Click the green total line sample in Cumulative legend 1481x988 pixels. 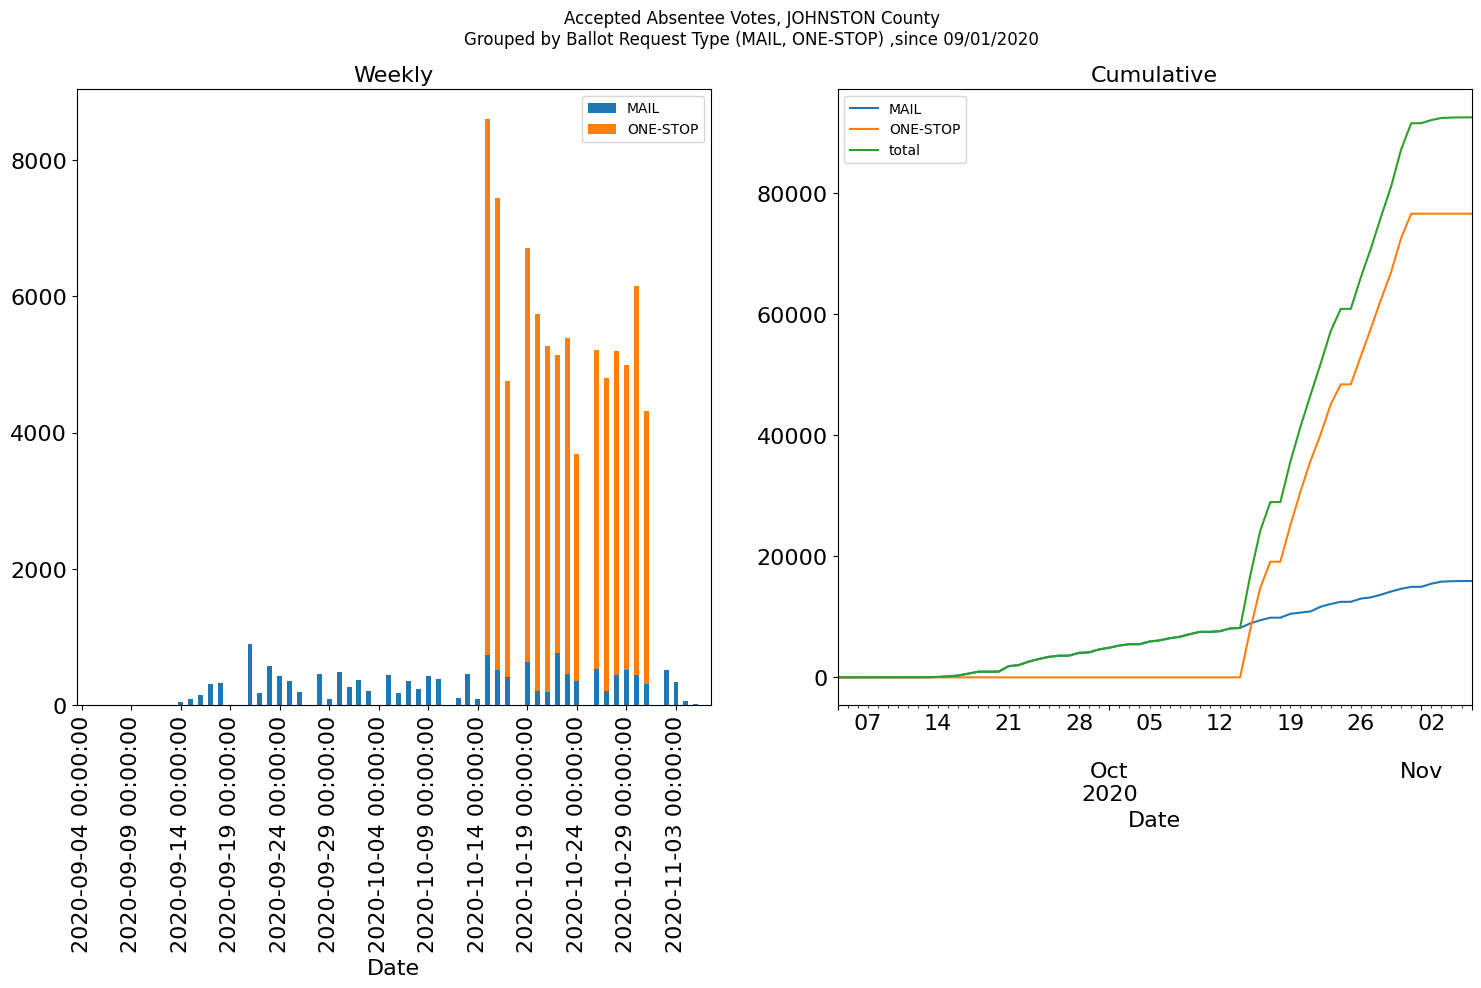[x=864, y=150]
